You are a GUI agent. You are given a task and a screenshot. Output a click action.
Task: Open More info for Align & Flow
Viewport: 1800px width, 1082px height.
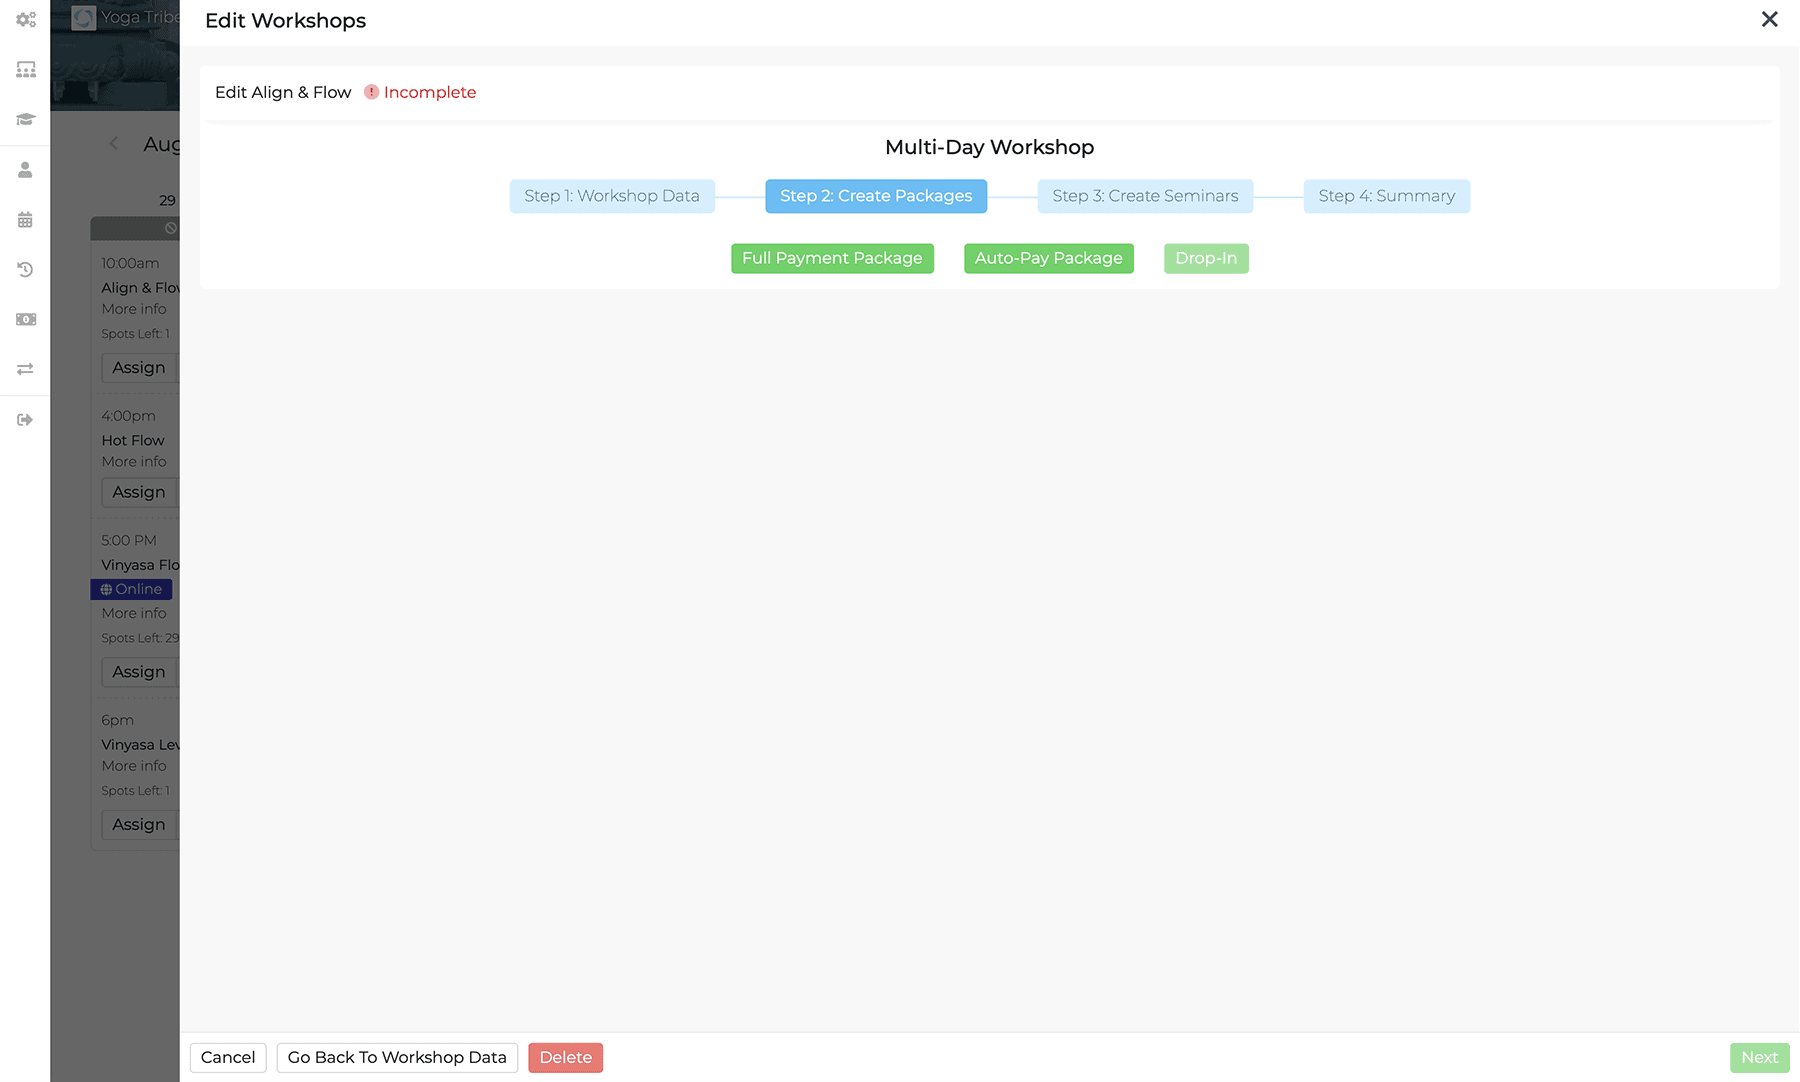(134, 309)
